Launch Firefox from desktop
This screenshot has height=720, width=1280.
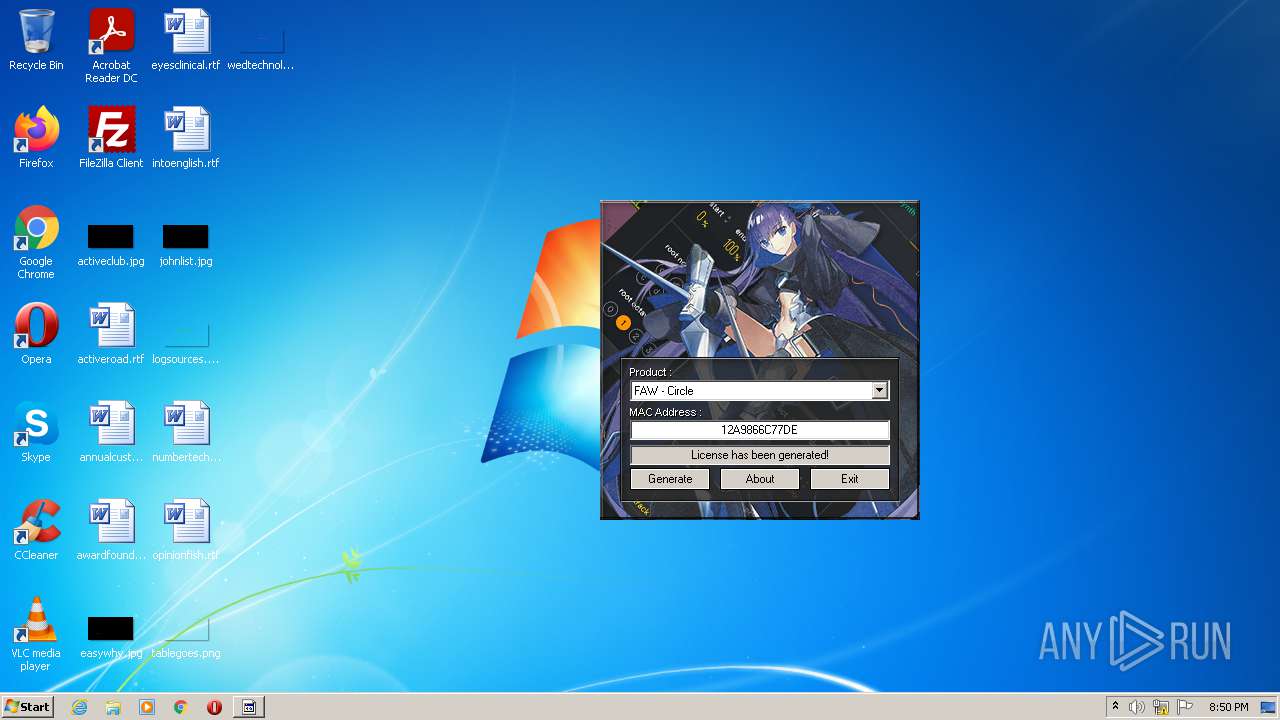[36, 138]
